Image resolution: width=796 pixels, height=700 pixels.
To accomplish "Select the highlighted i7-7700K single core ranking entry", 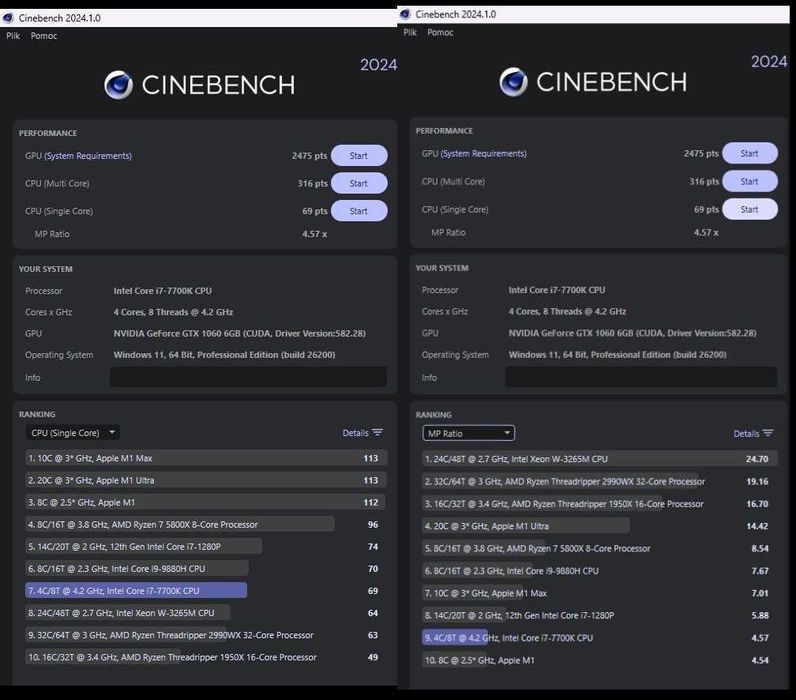I will (x=206, y=590).
